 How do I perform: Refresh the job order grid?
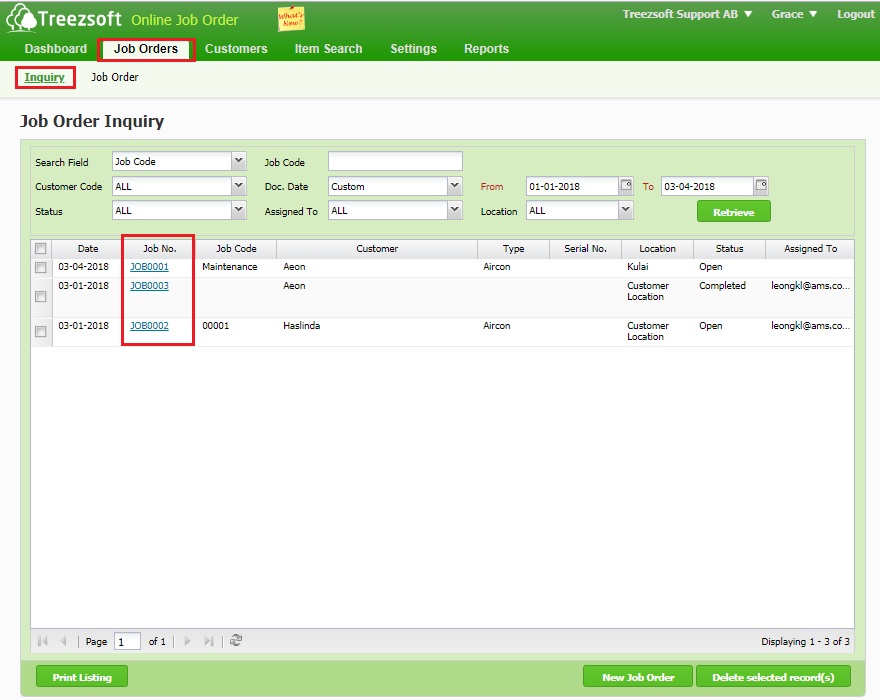pos(236,640)
